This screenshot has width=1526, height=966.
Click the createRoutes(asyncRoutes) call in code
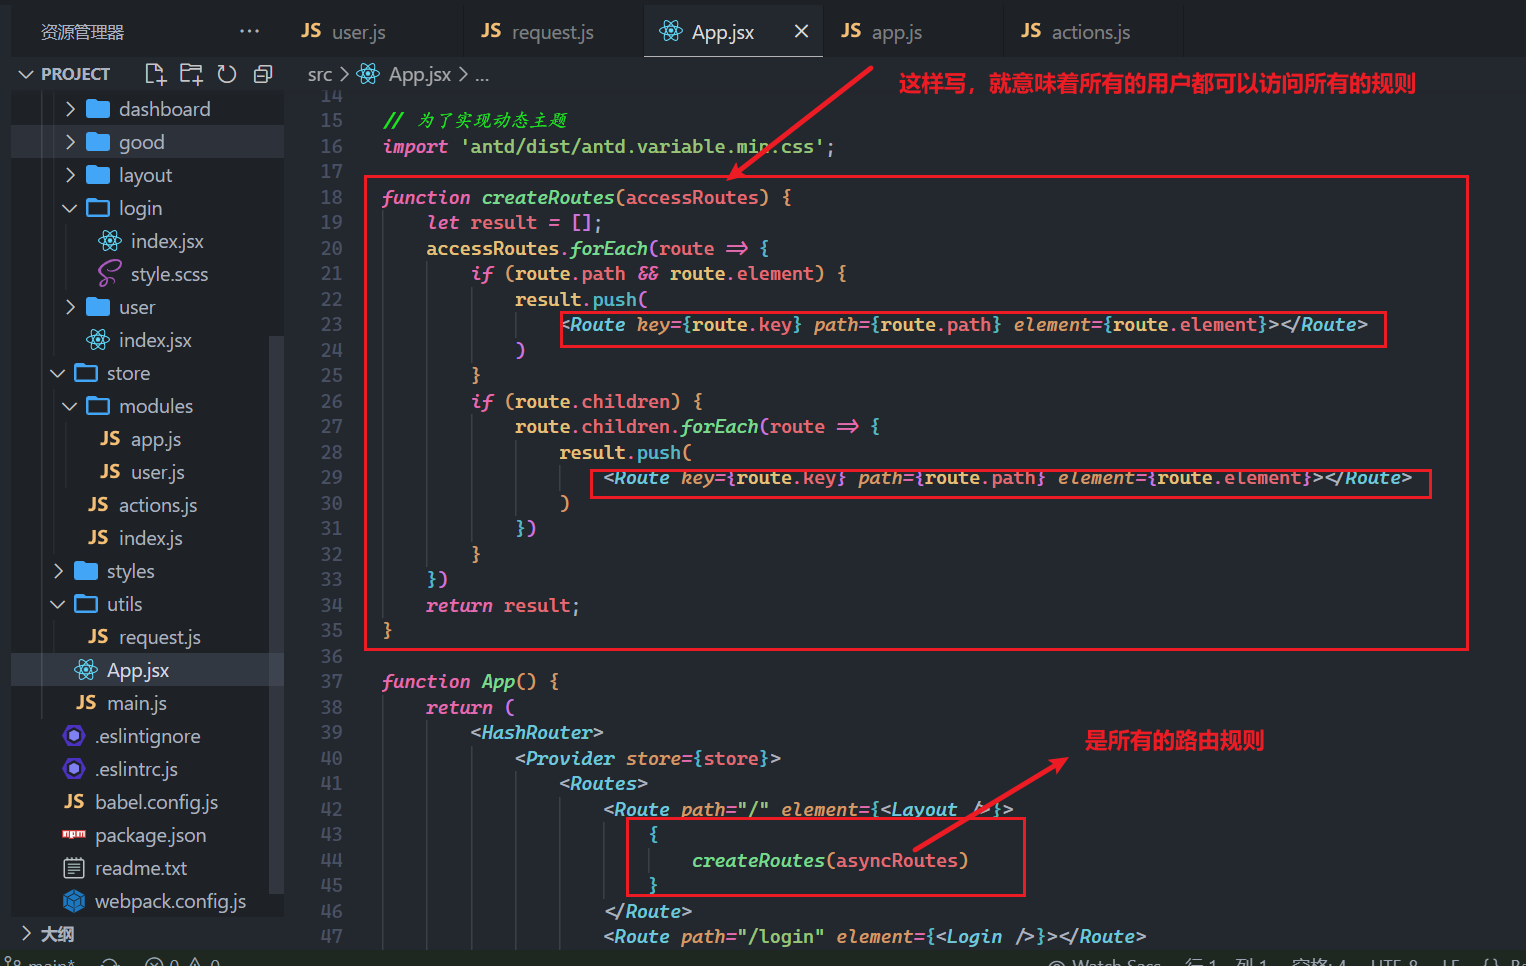[830, 860]
